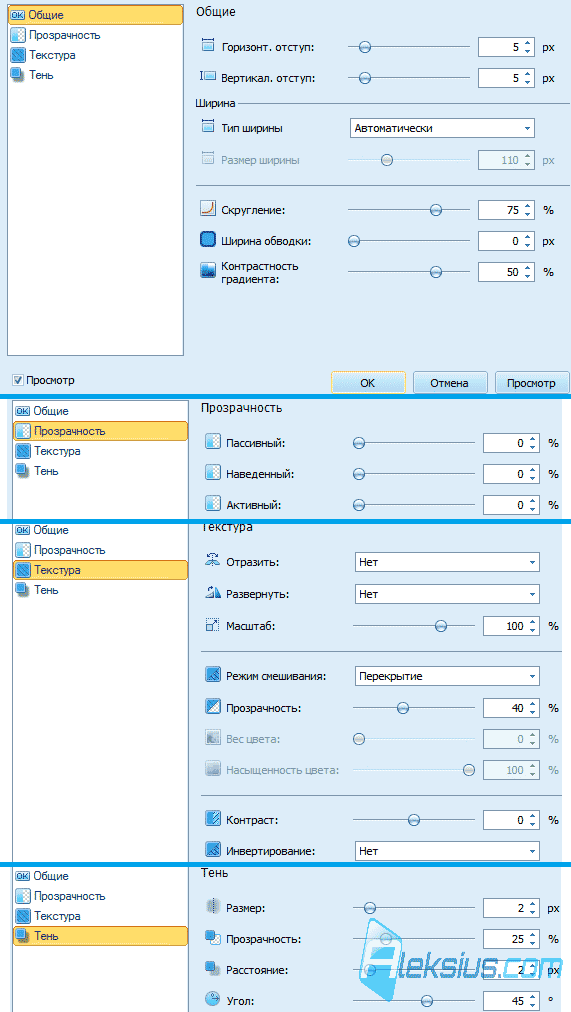The height and width of the screenshot is (1012, 571).
Task: Click the Инвертирование icon
Action: click(x=212, y=850)
